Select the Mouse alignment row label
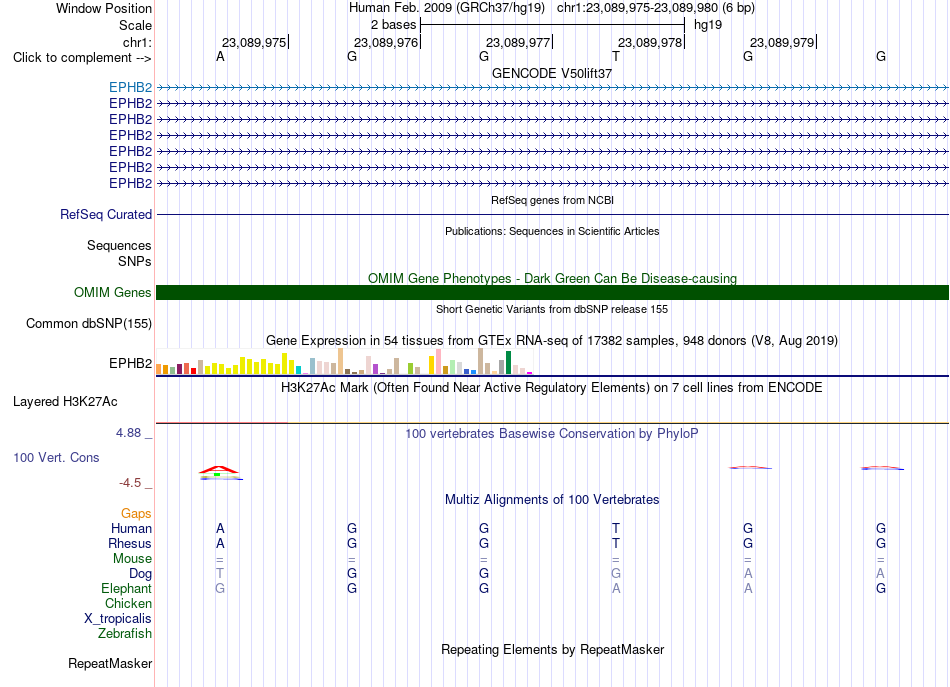The height and width of the screenshot is (687, 950). click(x=132, y=559)
